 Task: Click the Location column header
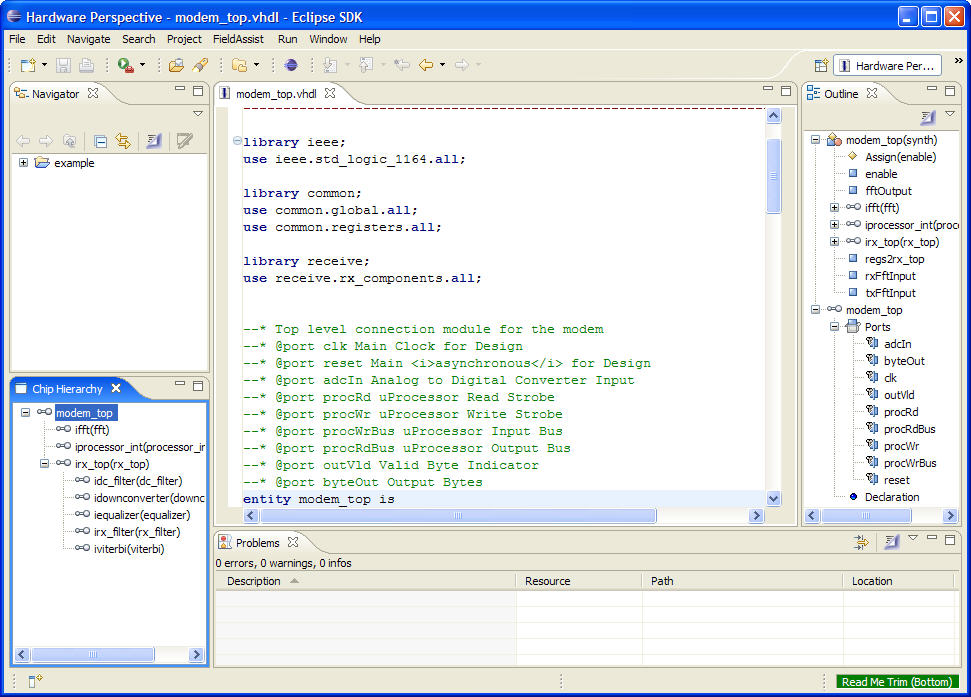click(897, 581)
